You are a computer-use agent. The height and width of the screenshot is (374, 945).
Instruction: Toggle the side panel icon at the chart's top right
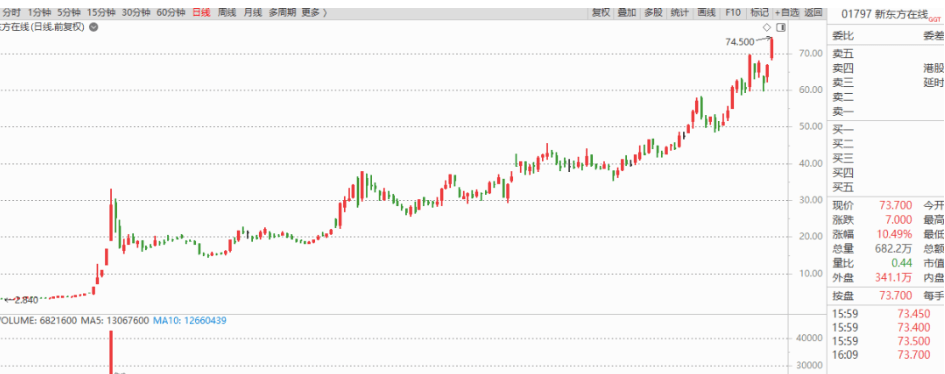[x=781, y=27]
